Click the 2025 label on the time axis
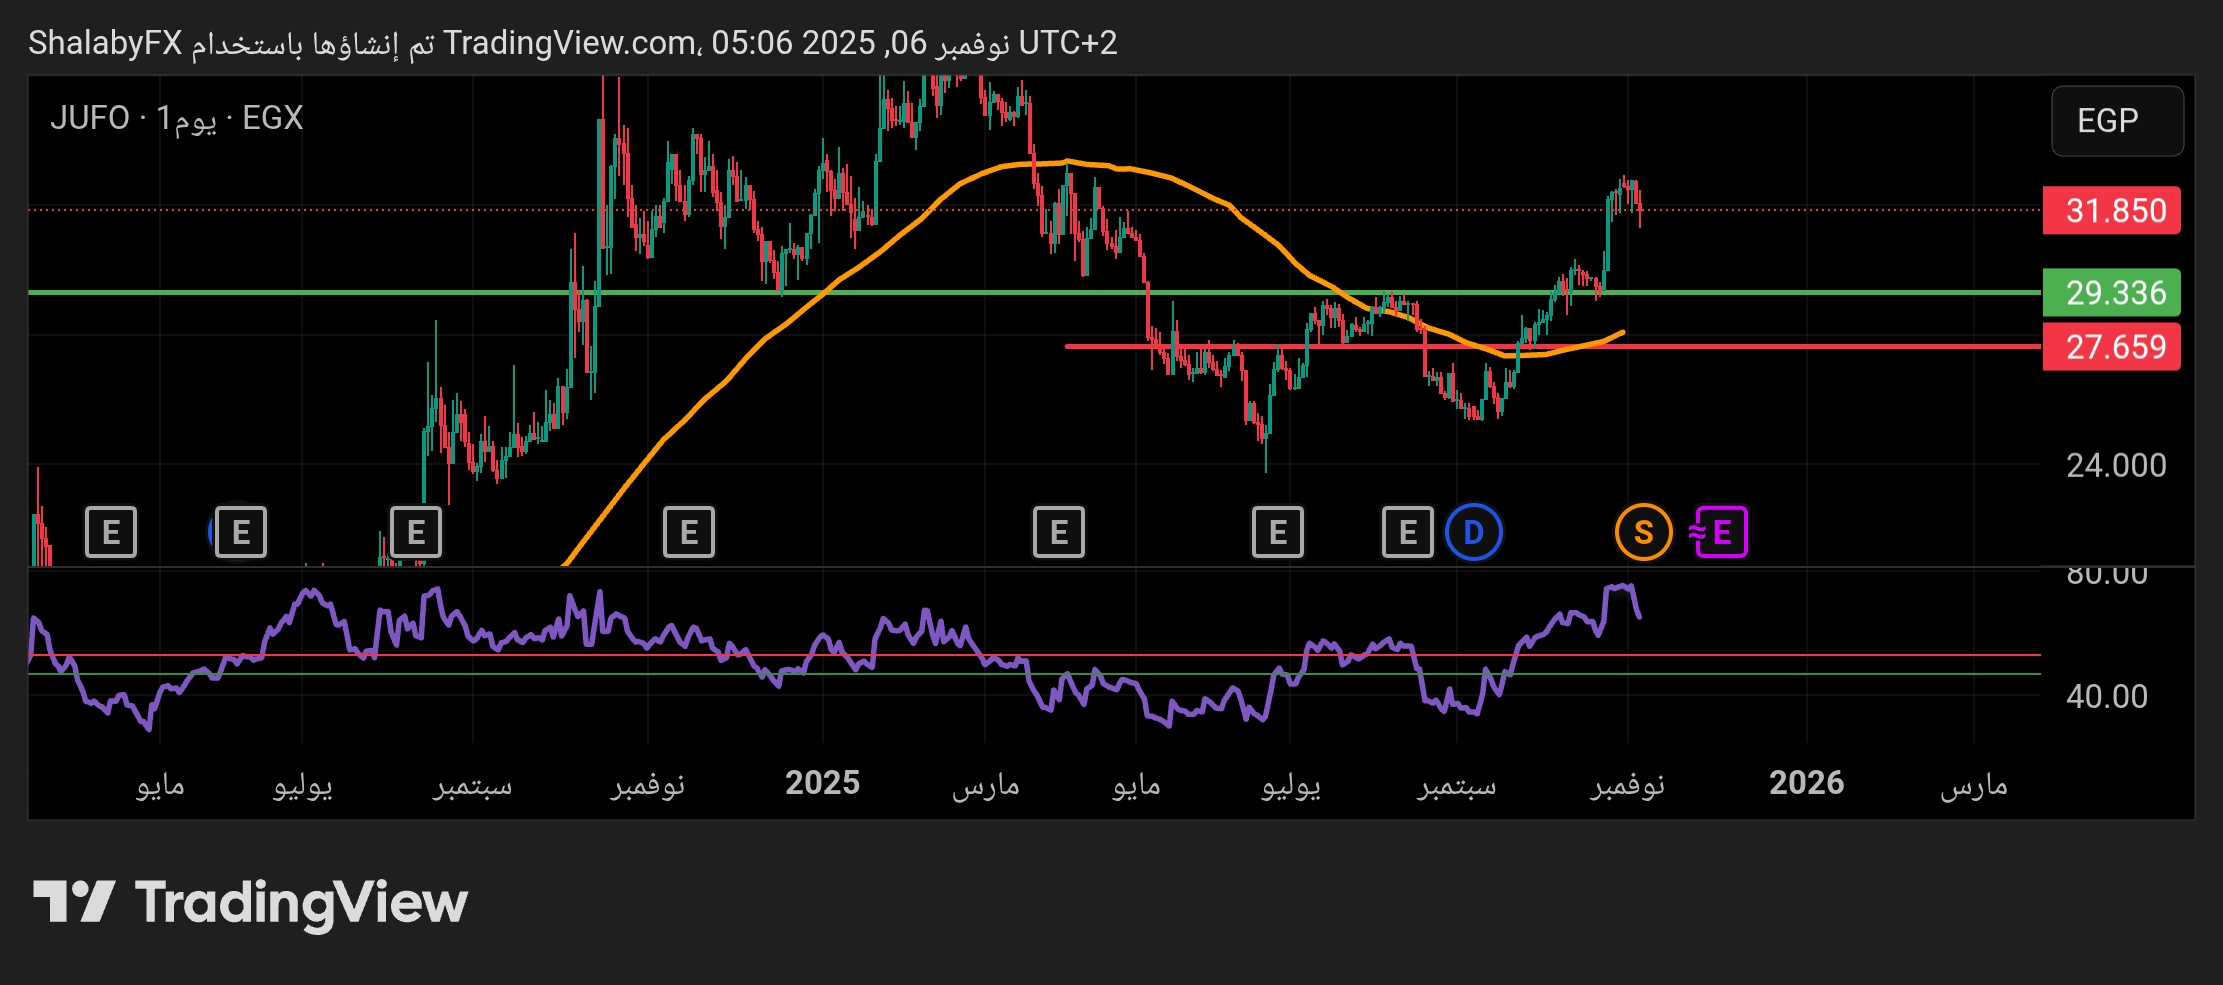Image resolution: width=2223 pixels, height=985 pixels. click(x=822, y=783)
